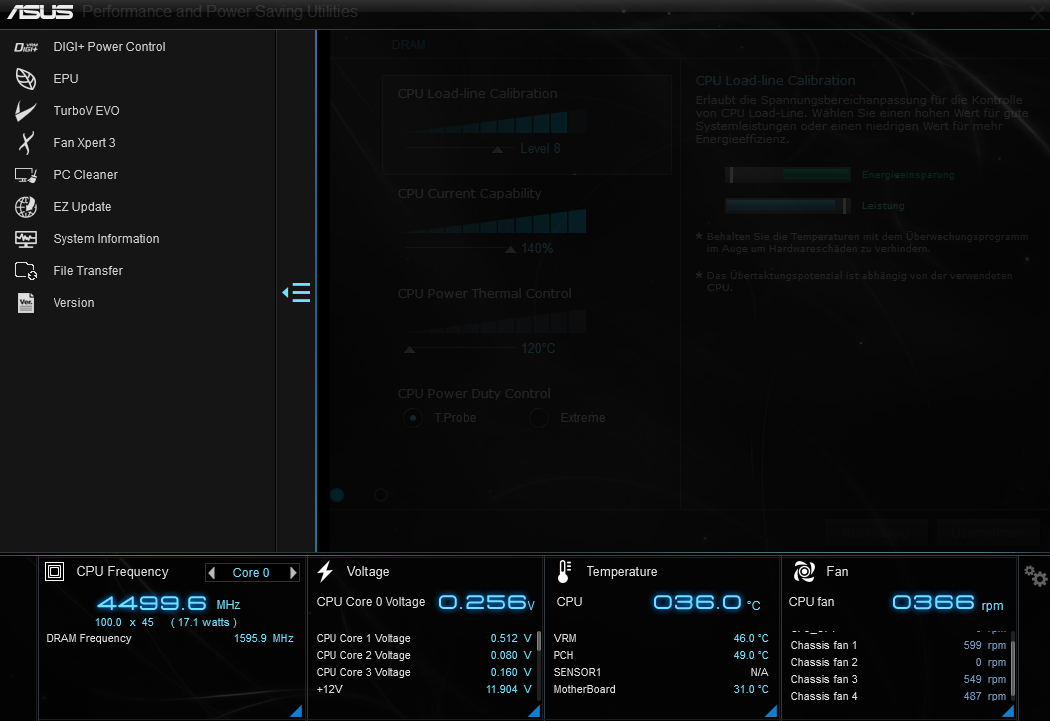Switch to the DRAM tab
1050x721 pixels.
408,45
